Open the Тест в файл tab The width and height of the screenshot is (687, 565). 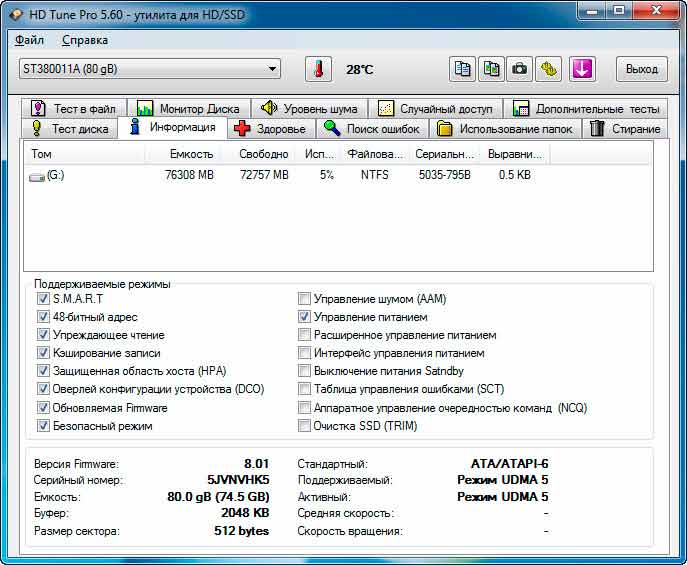point(73,108)
